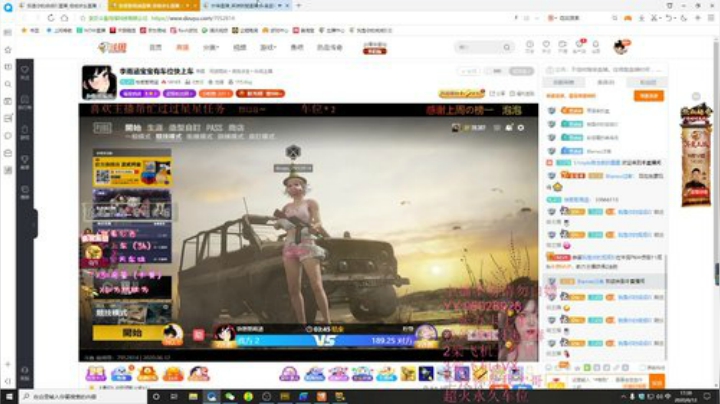Click dark blue starry gift icon
The height and width of the screenshot is (404, 720).
pyautogui.click(x=426, y=374)
